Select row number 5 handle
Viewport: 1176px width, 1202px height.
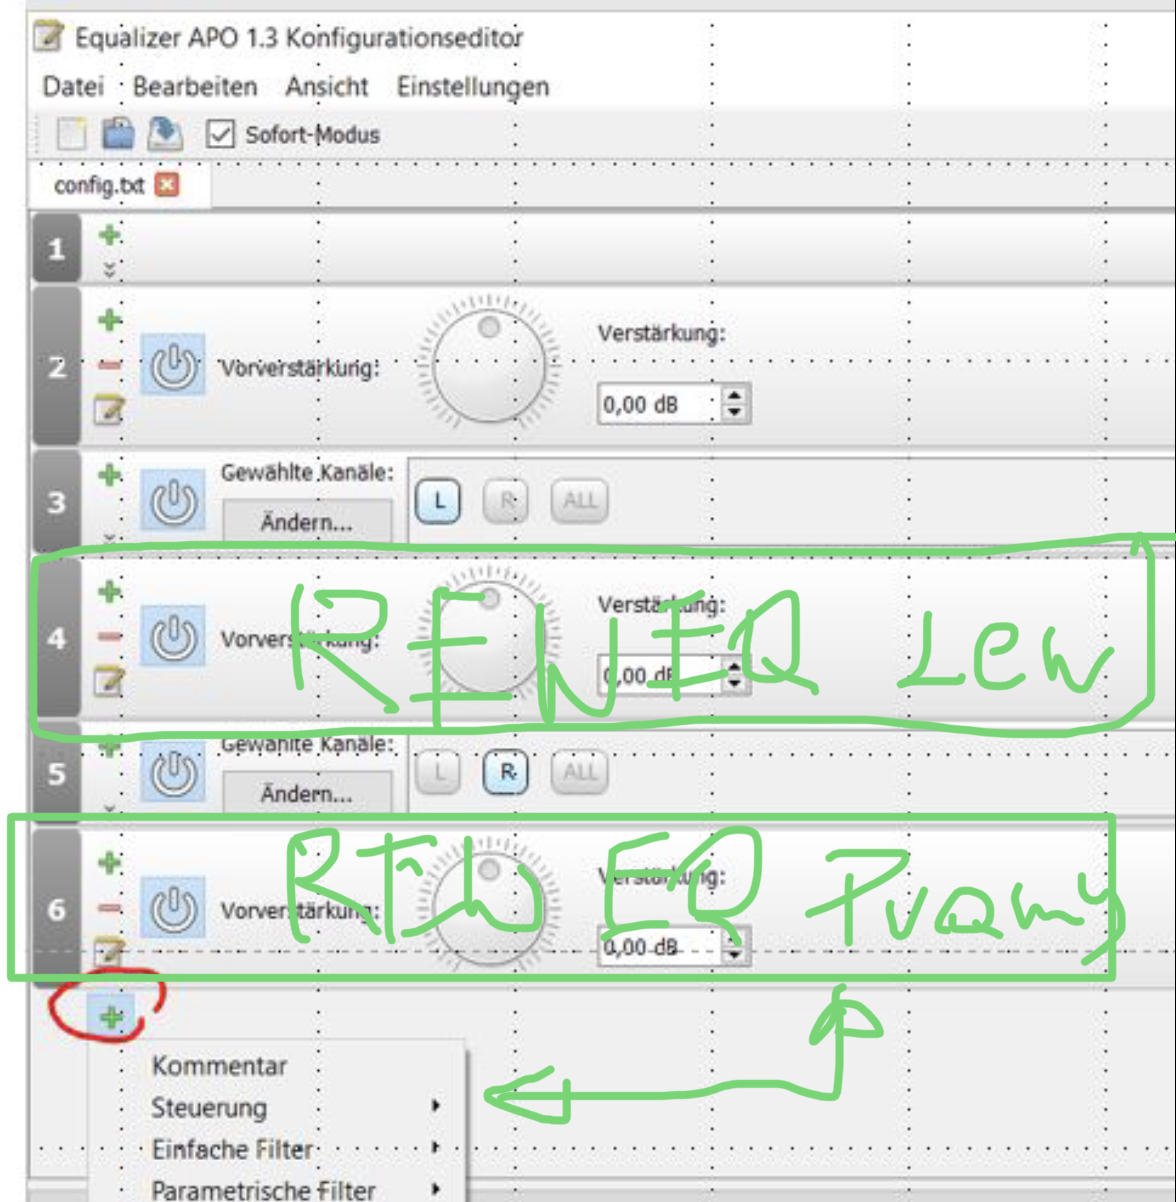pos(56,773)
